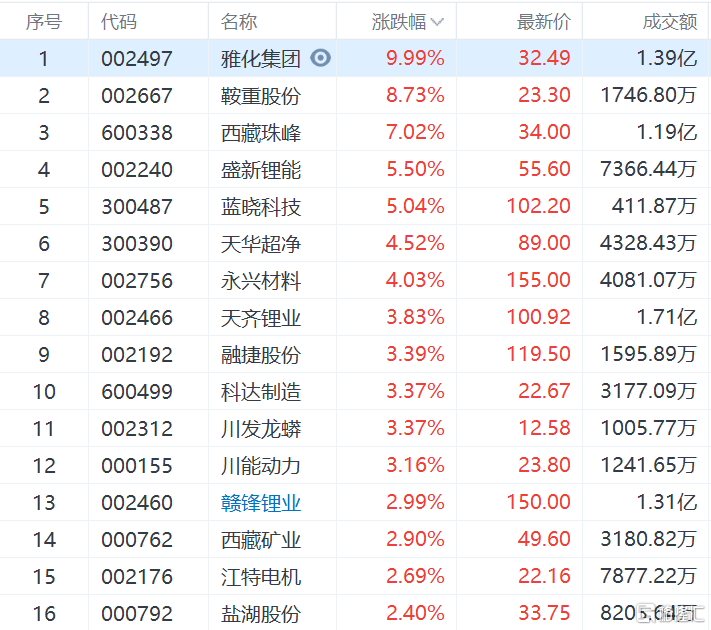This screenshot has width=711, height=630.
Task: Click stock code 000155
Action: click(137, 466)
